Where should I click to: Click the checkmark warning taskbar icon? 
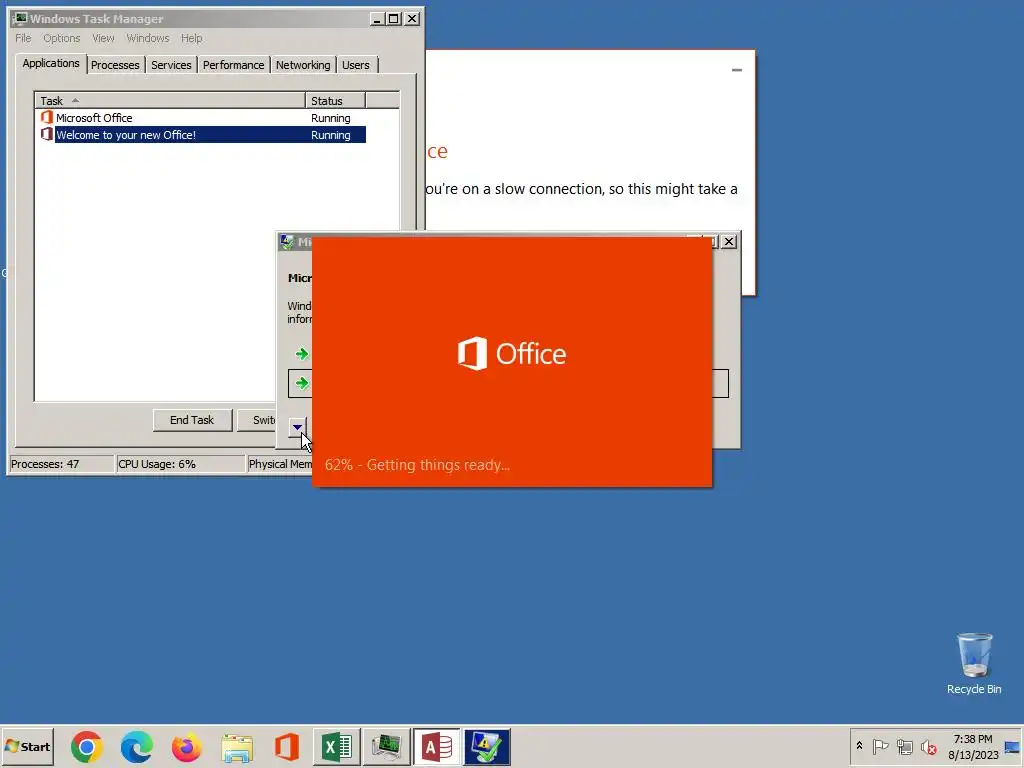(487, 746)
